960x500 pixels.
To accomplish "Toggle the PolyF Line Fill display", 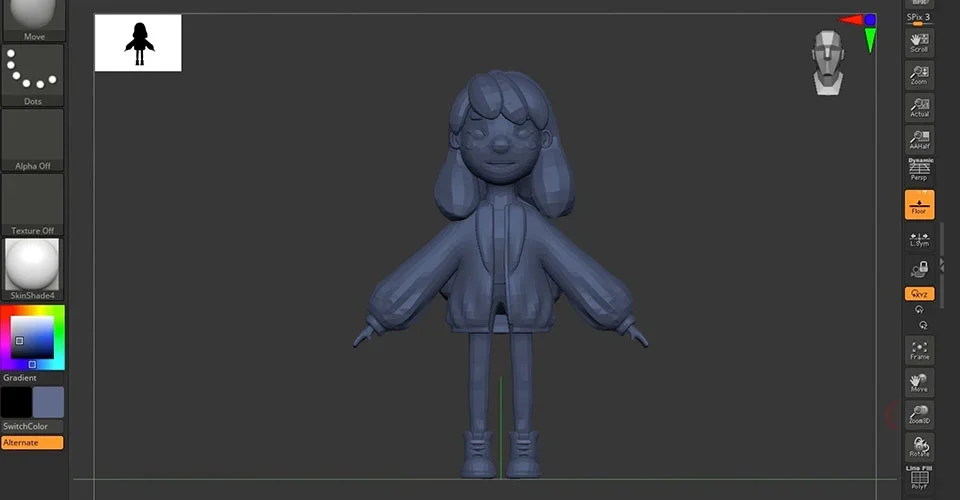I will 920,478.
